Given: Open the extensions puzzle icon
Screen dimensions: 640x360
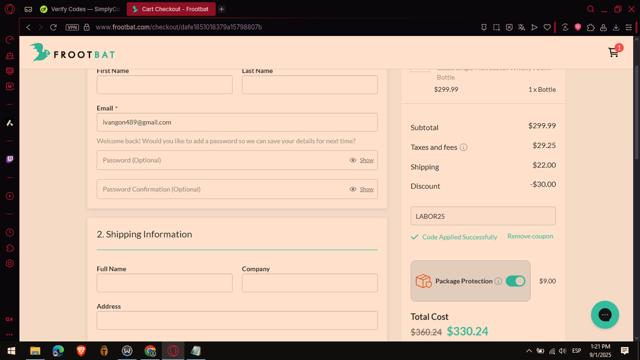Looking at the screenshot, I should click(x=591, y=27).
